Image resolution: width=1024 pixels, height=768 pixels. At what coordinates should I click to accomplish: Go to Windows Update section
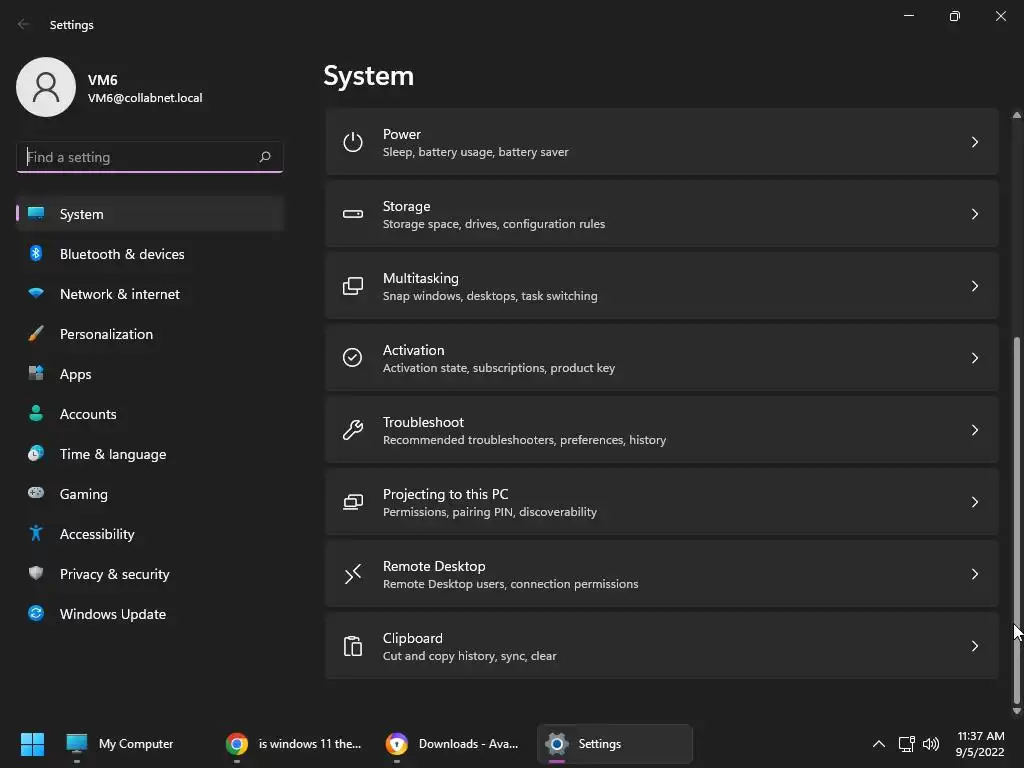tap(112, 614)
